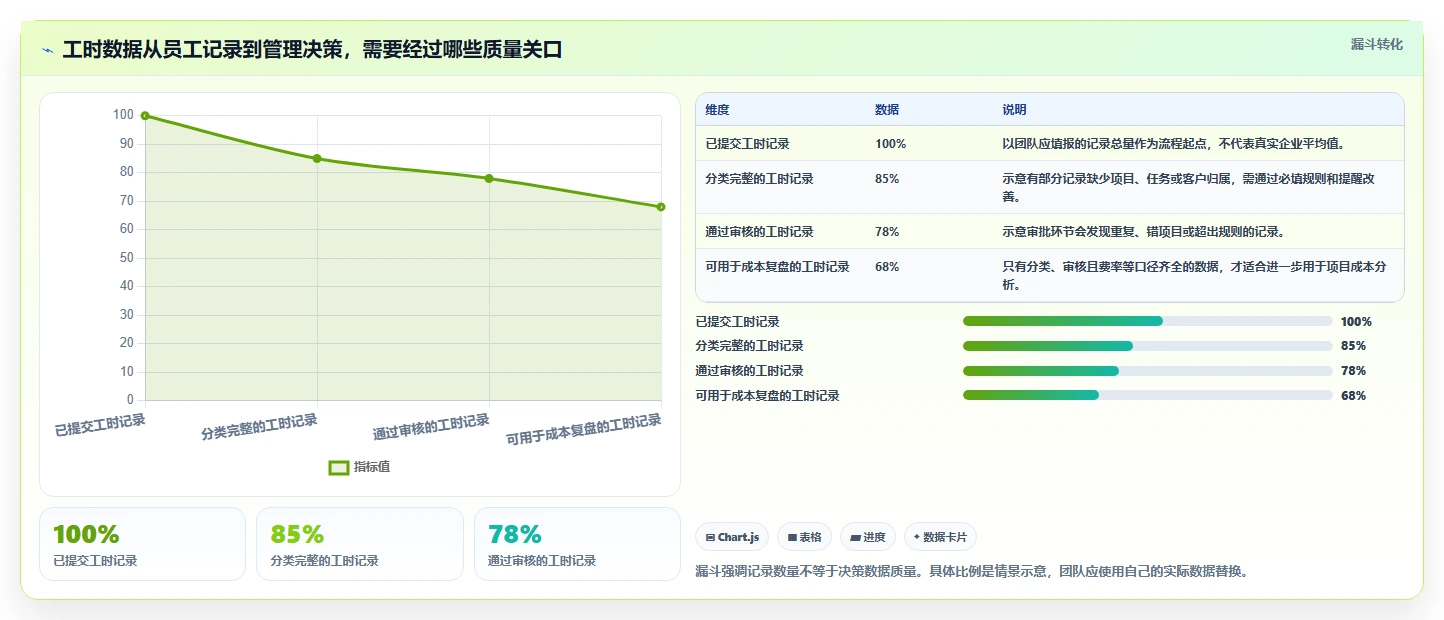Select the 可用于成本复盘的工时记录 table cell
Screen dimensions: 1444x620
pyautogui.click(x=777, y=267)
